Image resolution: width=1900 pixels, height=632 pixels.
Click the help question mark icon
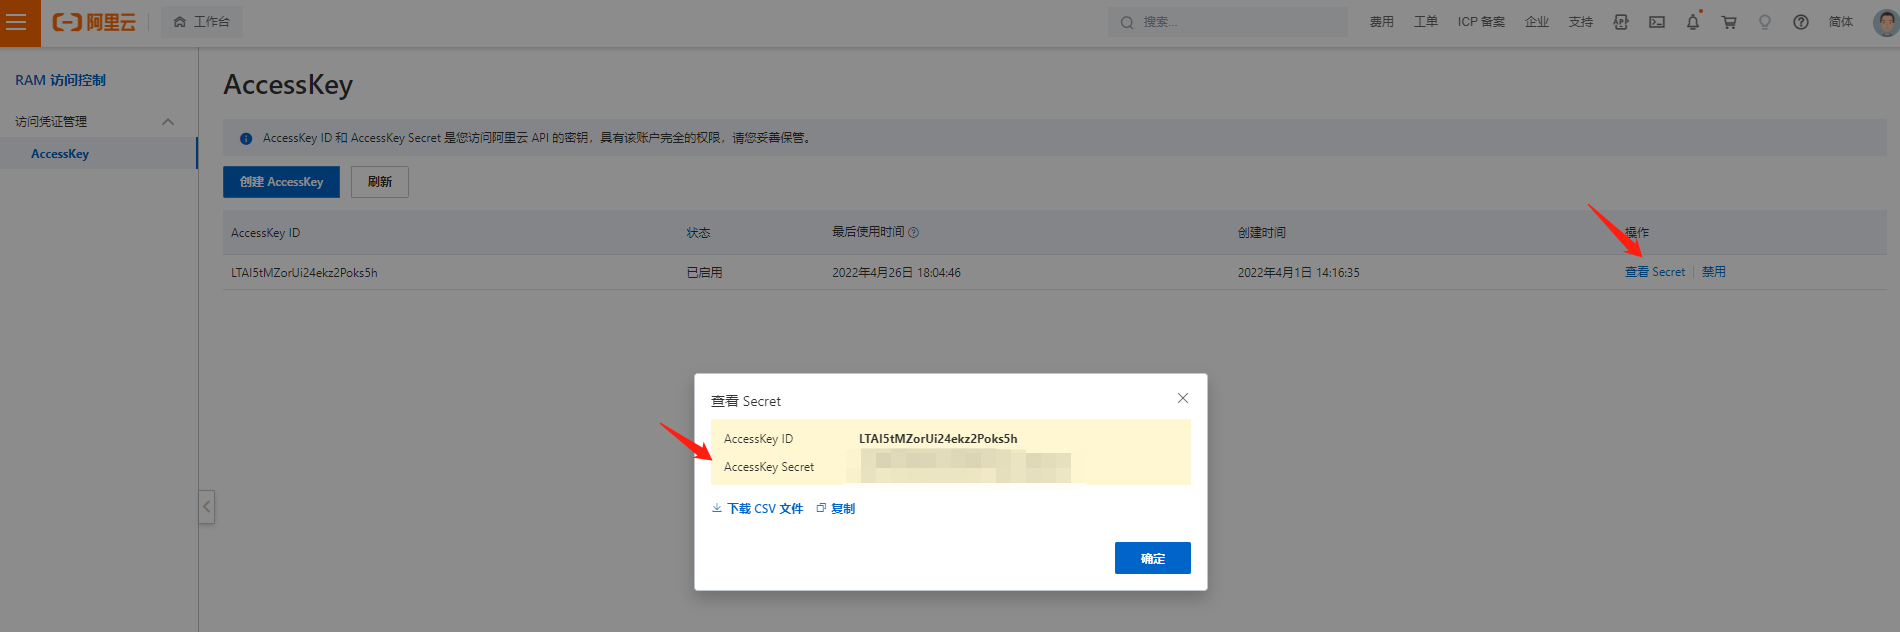[1801, 22]
